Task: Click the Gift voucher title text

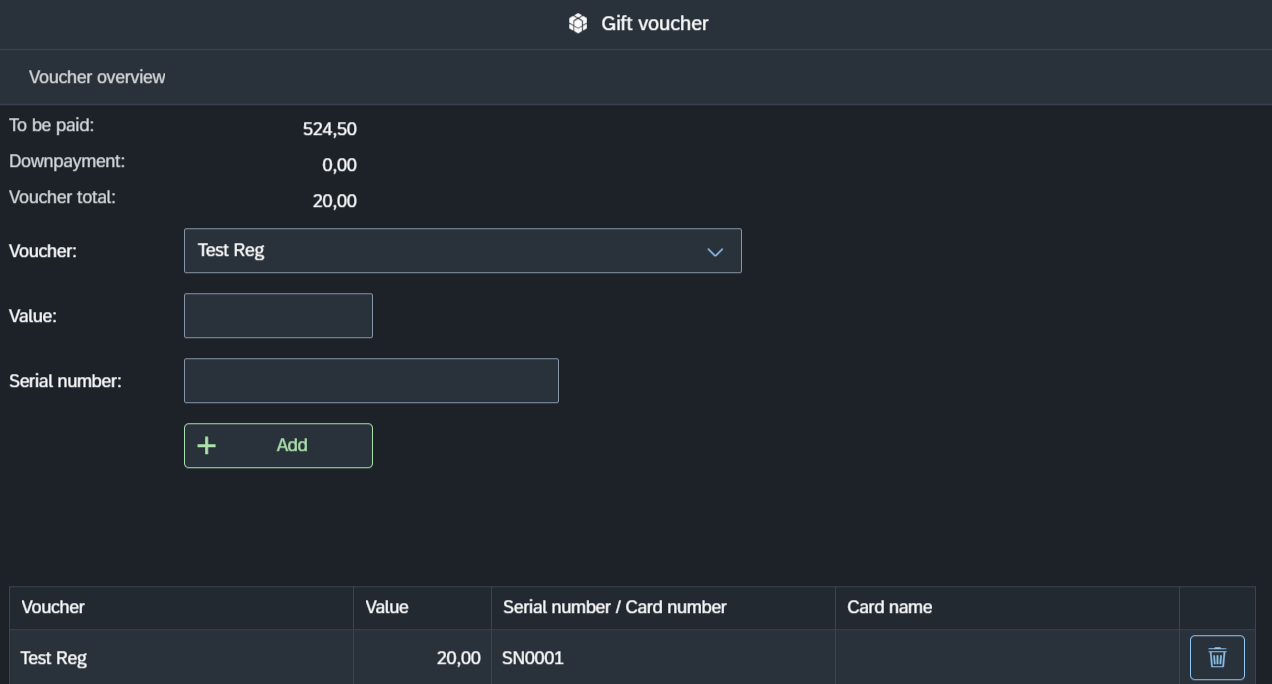Action: point(654,24)
